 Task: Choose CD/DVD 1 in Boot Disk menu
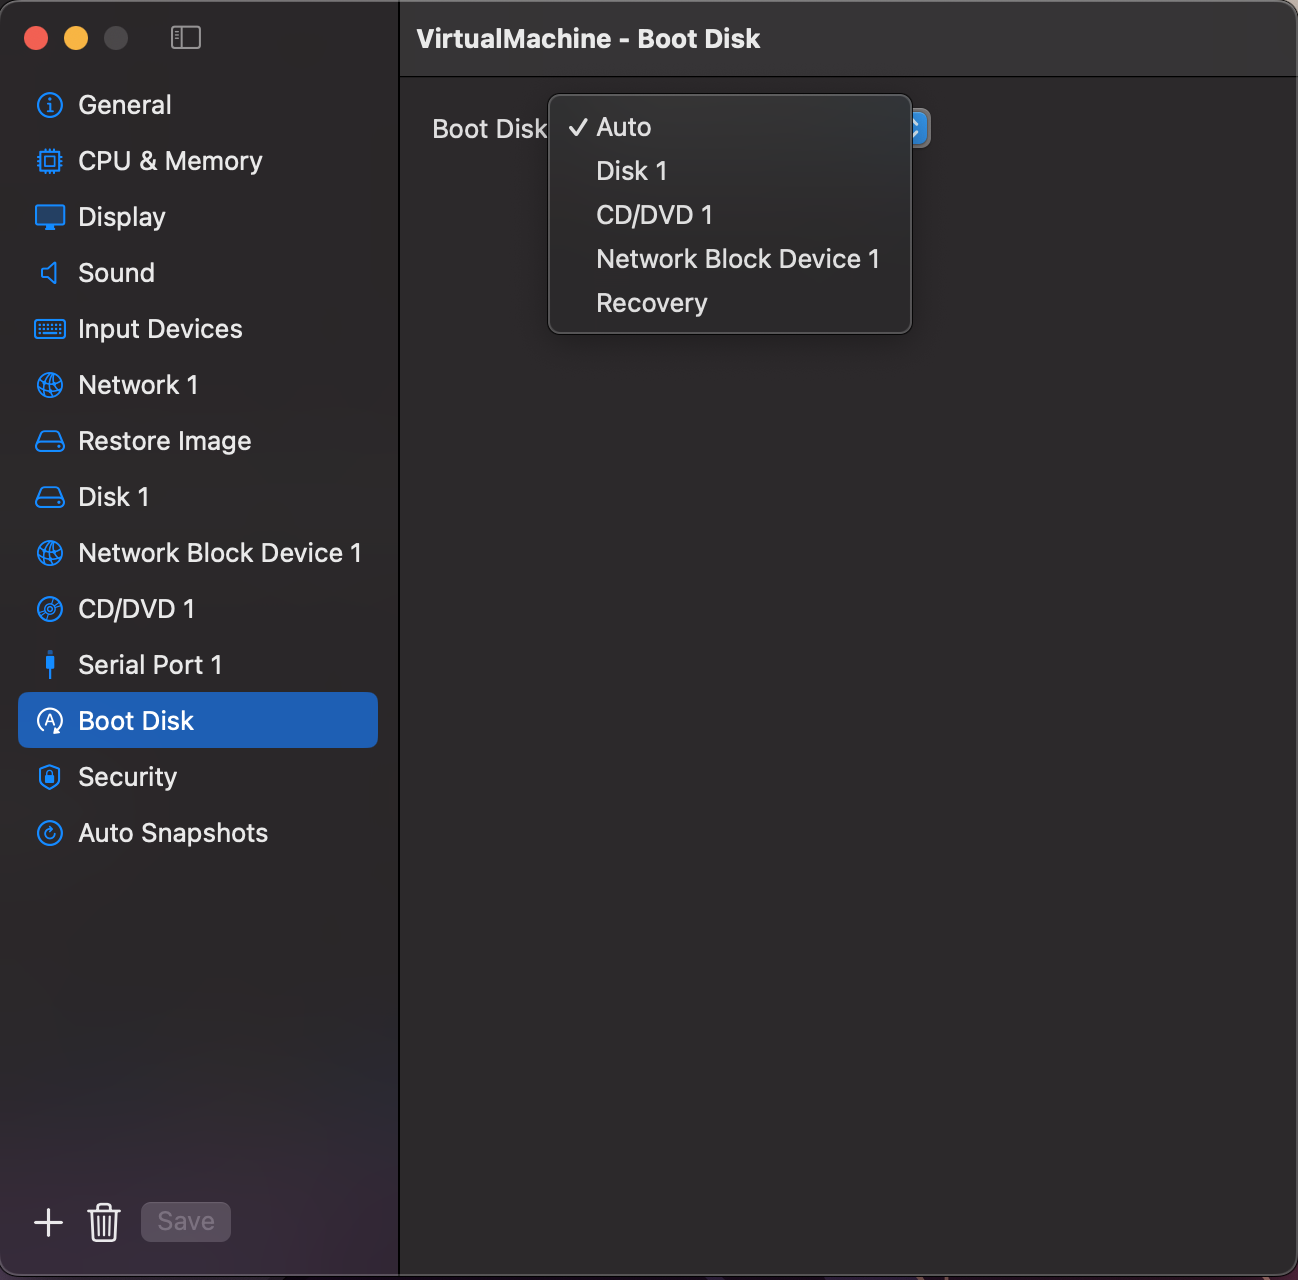(x=730, y=215)
